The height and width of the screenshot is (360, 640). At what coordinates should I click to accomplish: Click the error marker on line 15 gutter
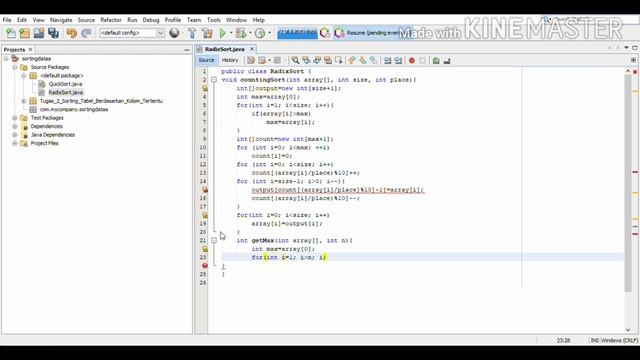point(205,190)
